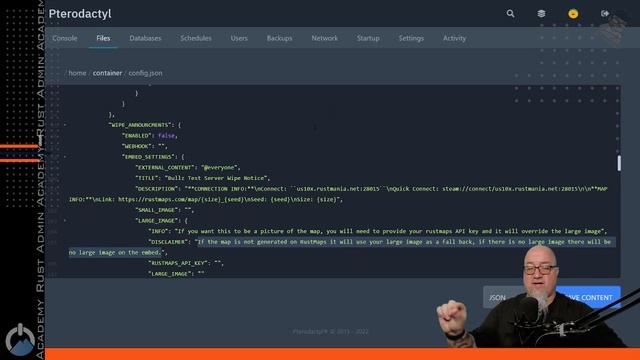Collapse the EMBED_SETTINGS fold arrow
This screenshot has height=360, width=640.
coord(65,157)
